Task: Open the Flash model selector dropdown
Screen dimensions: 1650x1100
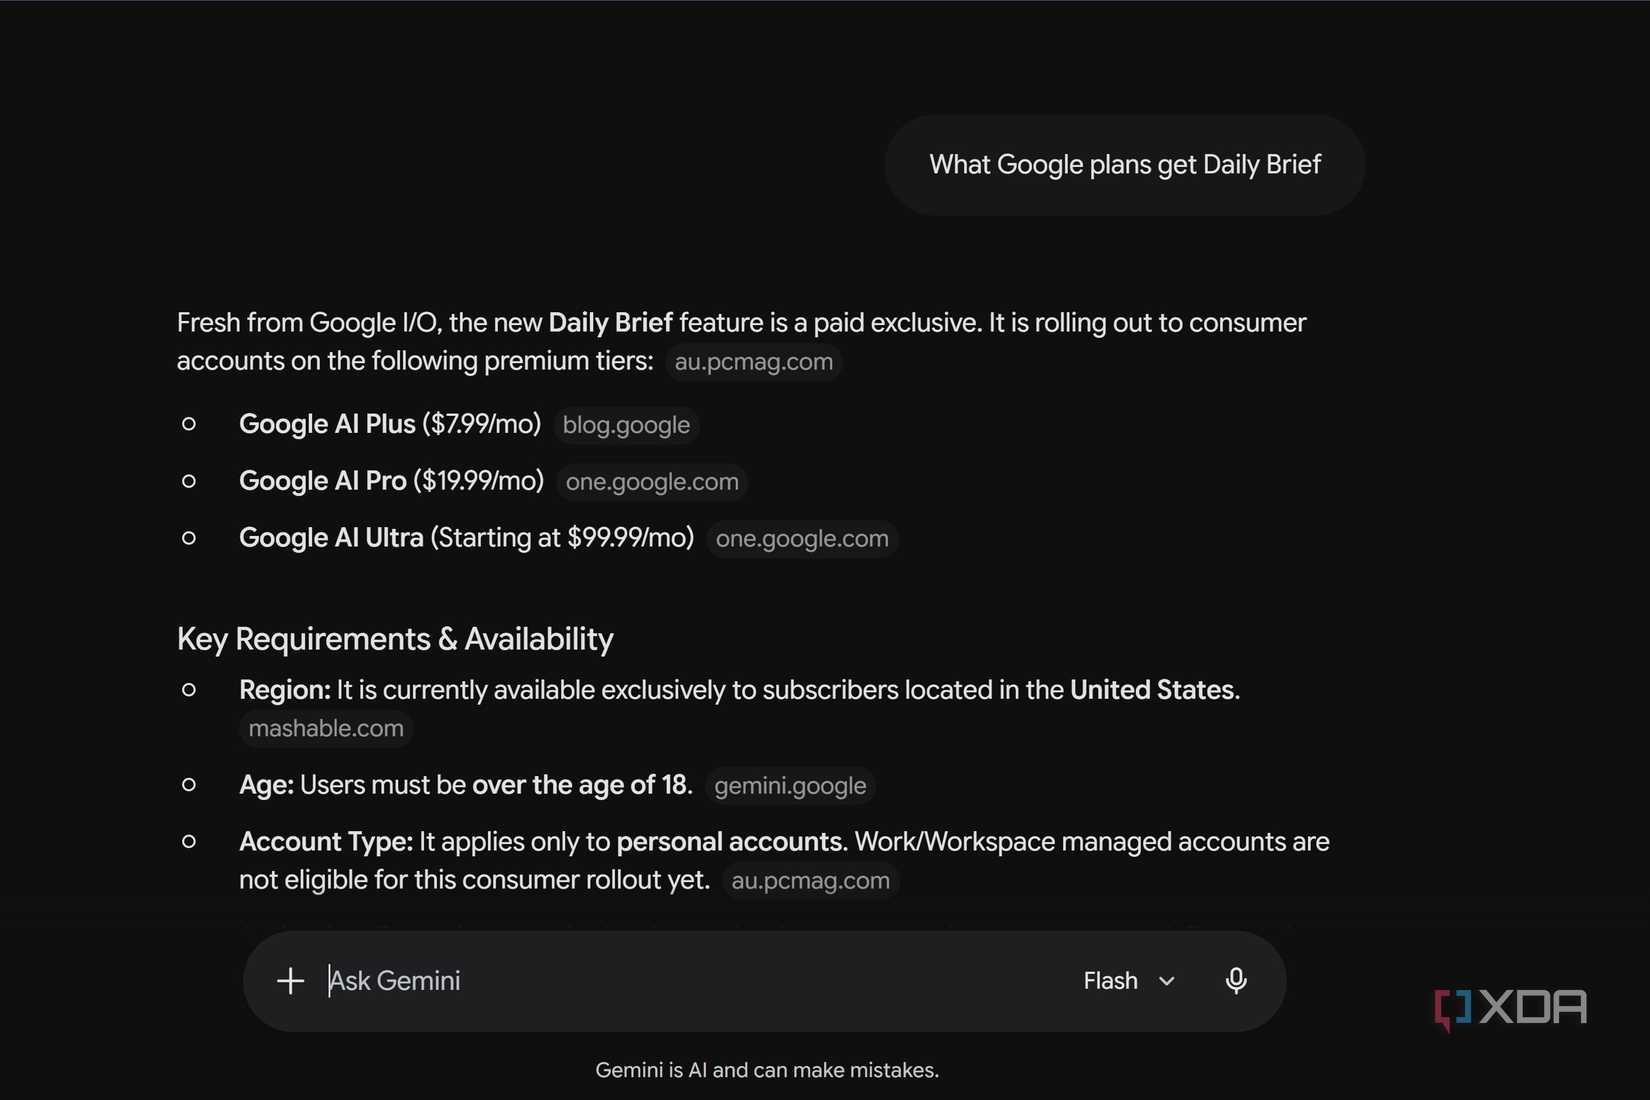Action: 1129,981
